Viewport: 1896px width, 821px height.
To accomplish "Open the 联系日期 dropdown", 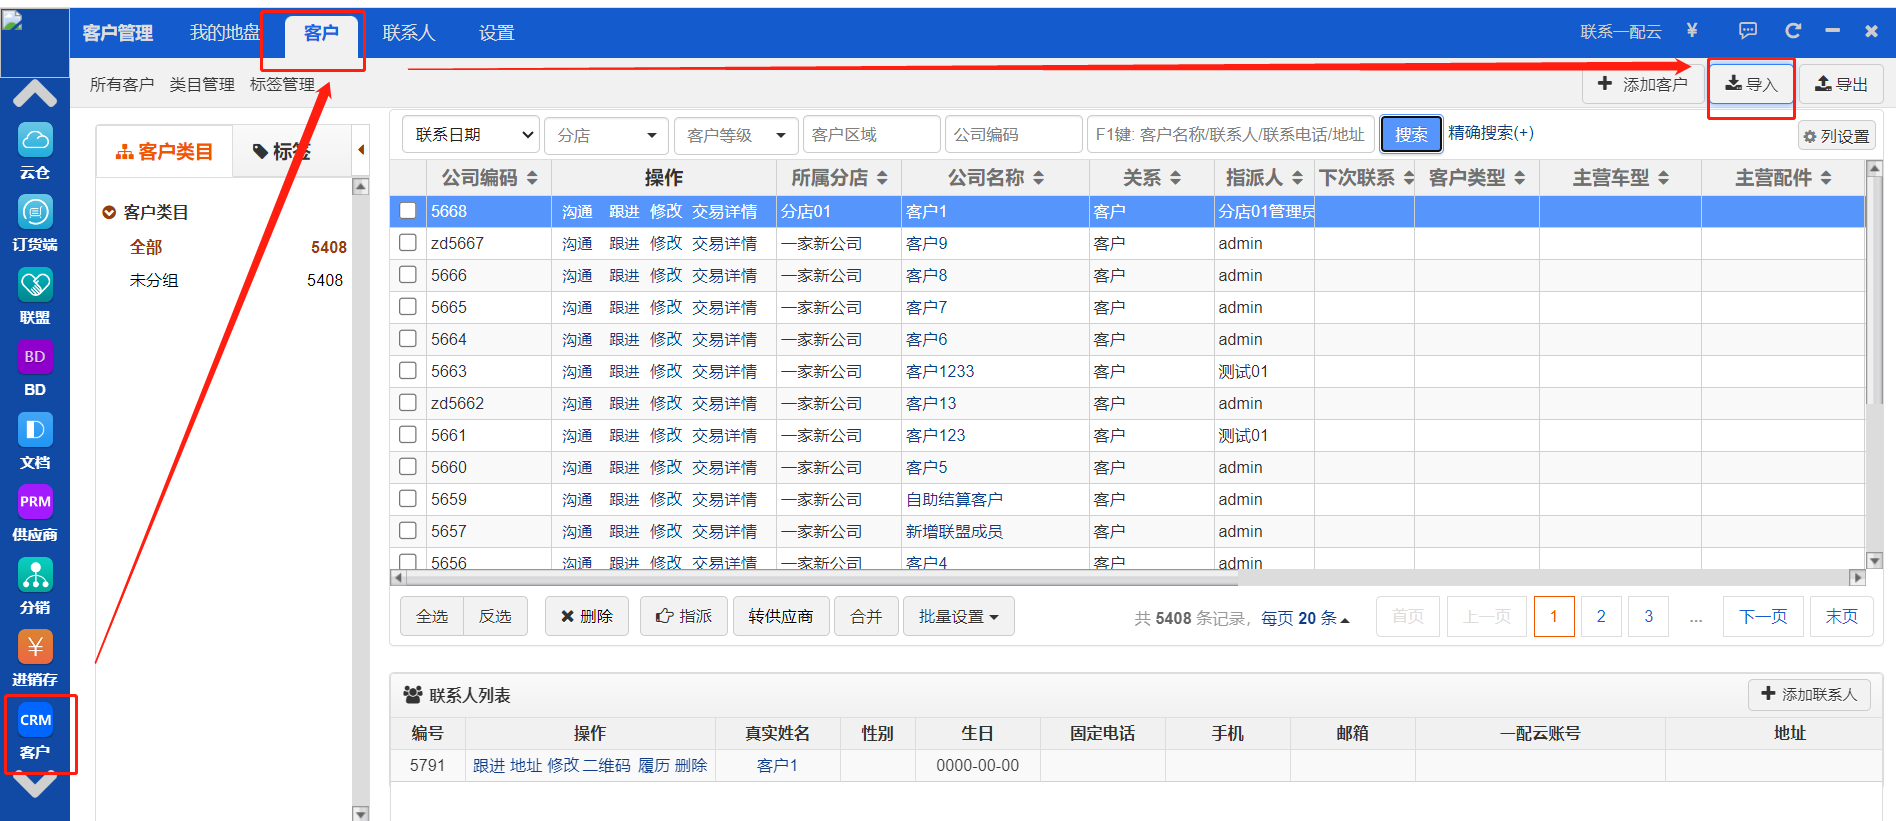I will tap(471, 134).
